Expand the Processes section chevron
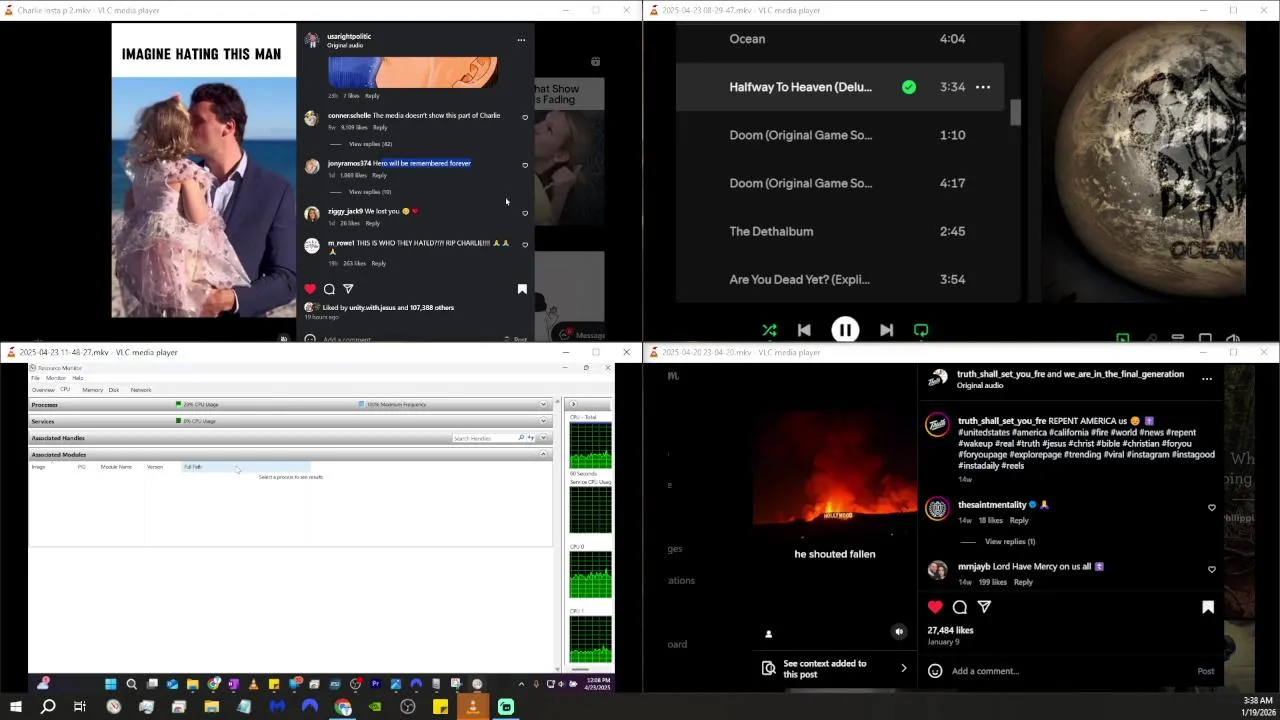 (544, 405)
